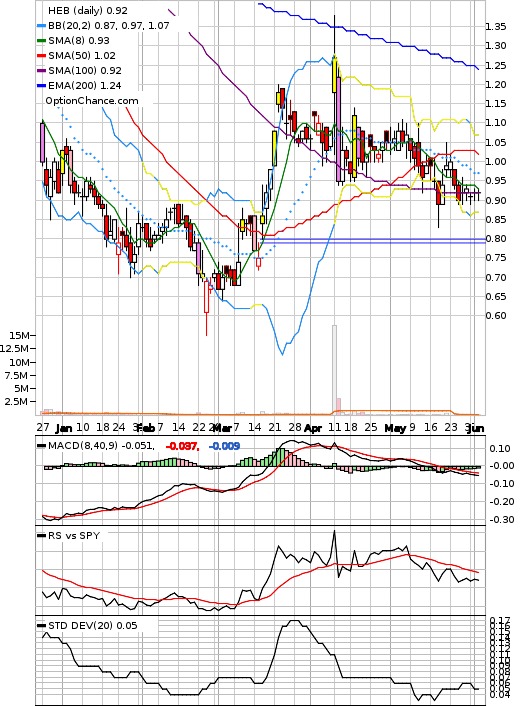
Task: Click the 10M volume axis label
Action: [x=20, y=362]
